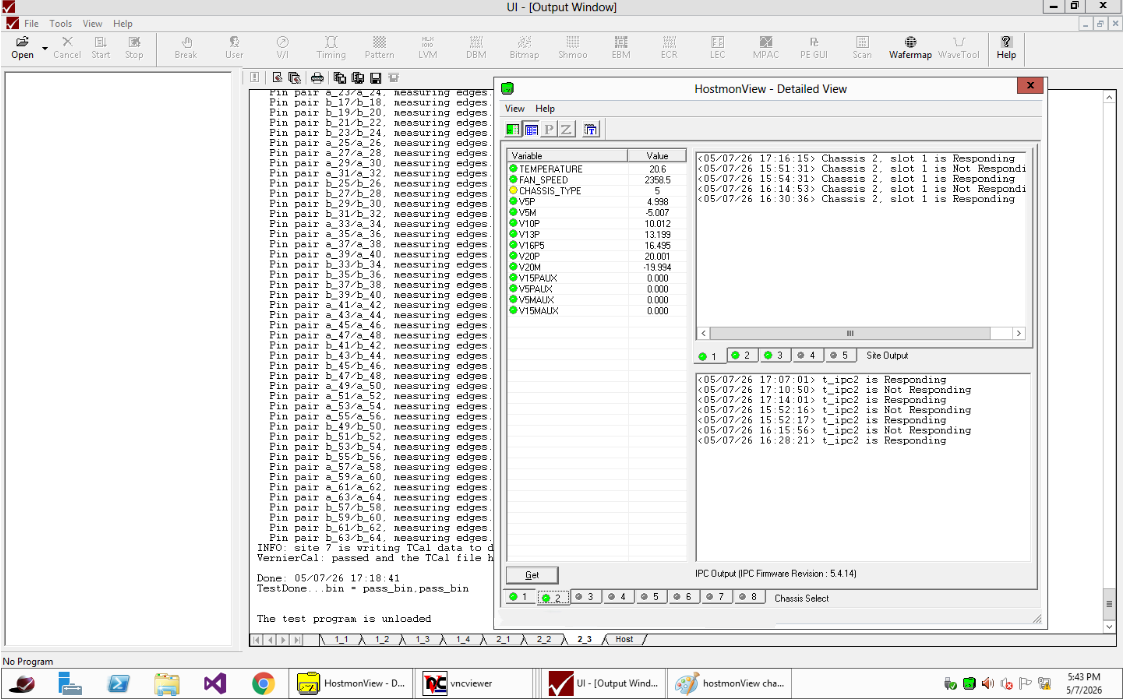This screenshot has height=699, width=1124.
Task: Click the save floppy icon in output toolbar
Action: [x=375, y=77]
